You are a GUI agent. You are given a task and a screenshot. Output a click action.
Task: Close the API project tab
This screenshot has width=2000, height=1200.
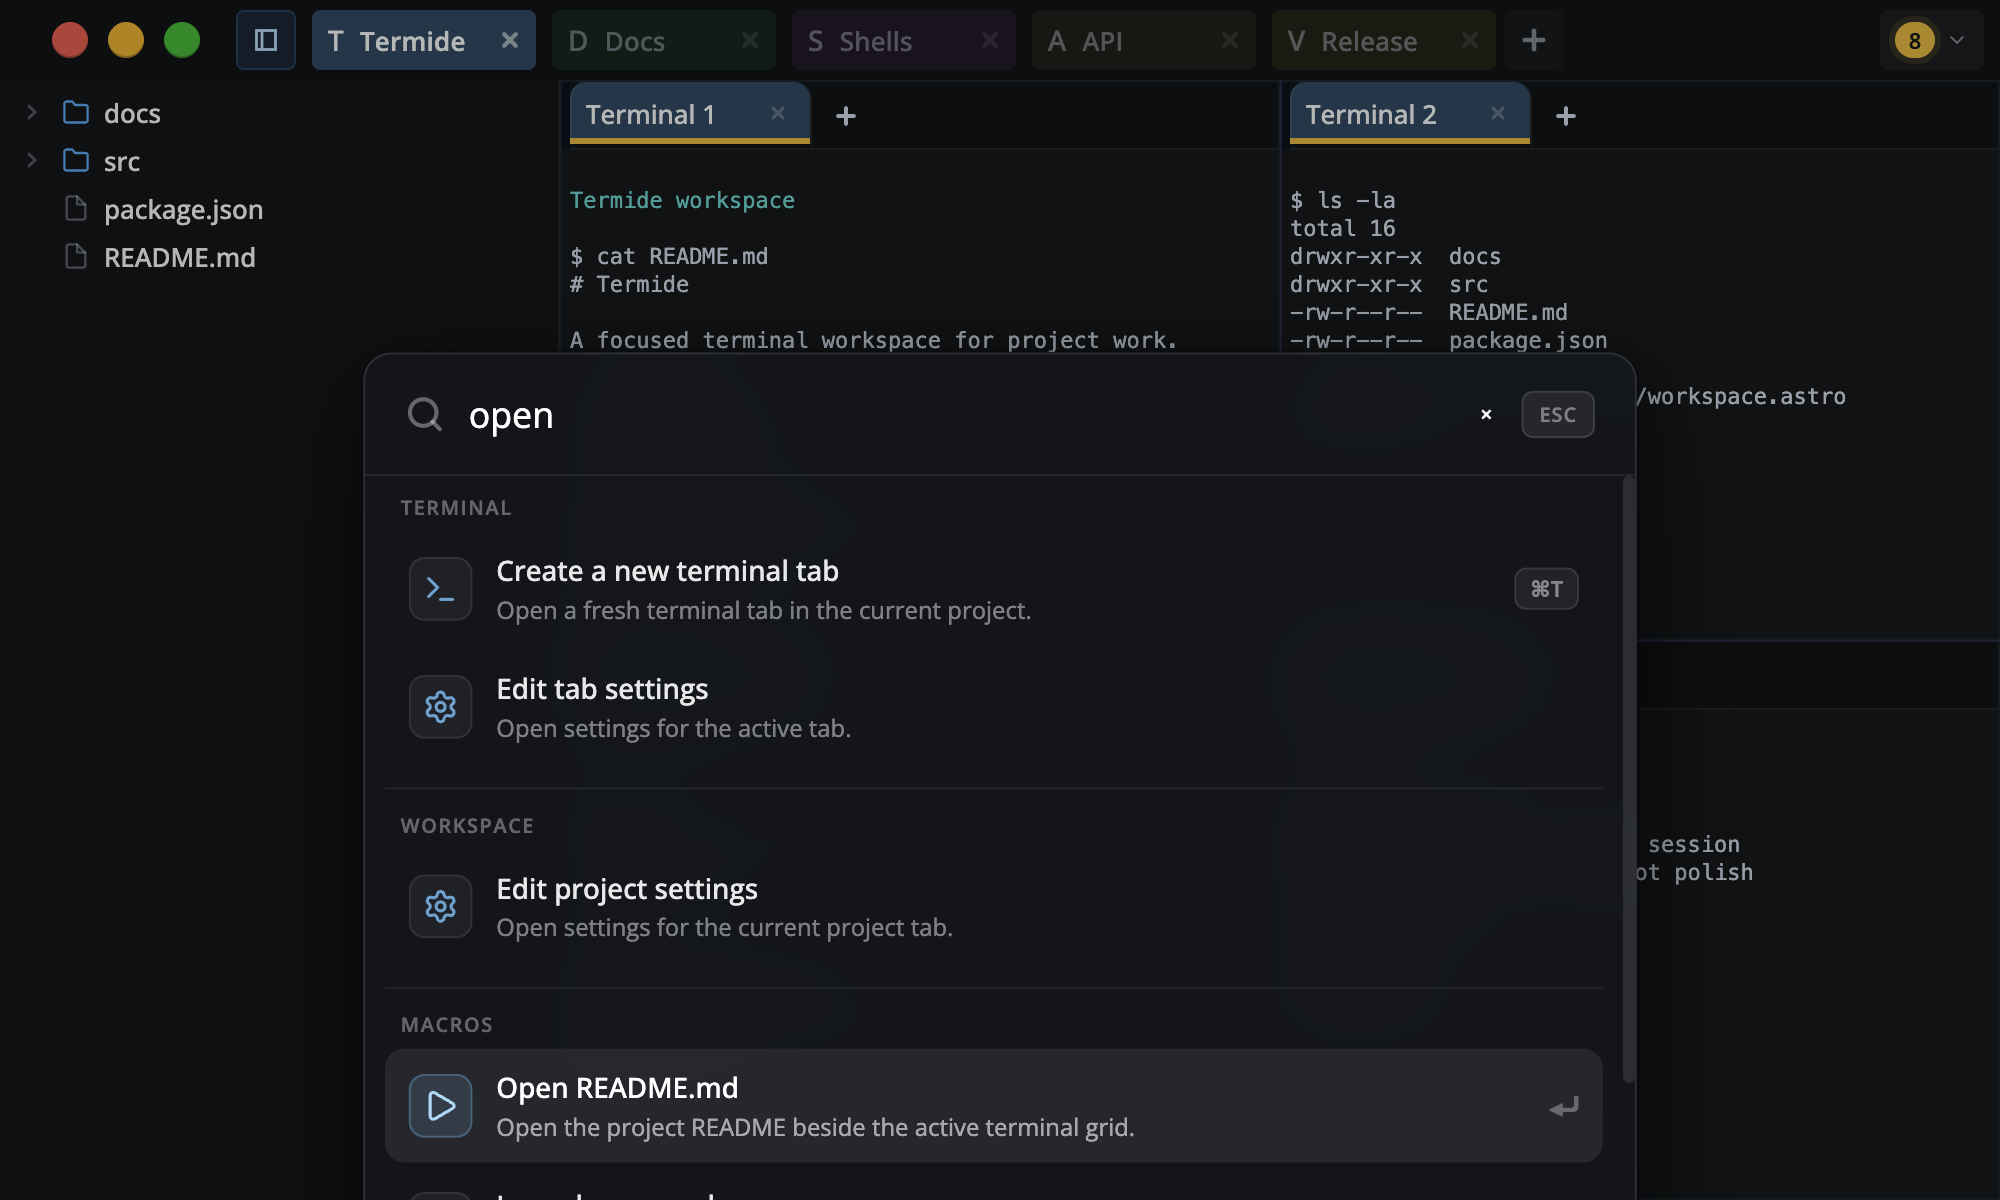click(1230, 40)
